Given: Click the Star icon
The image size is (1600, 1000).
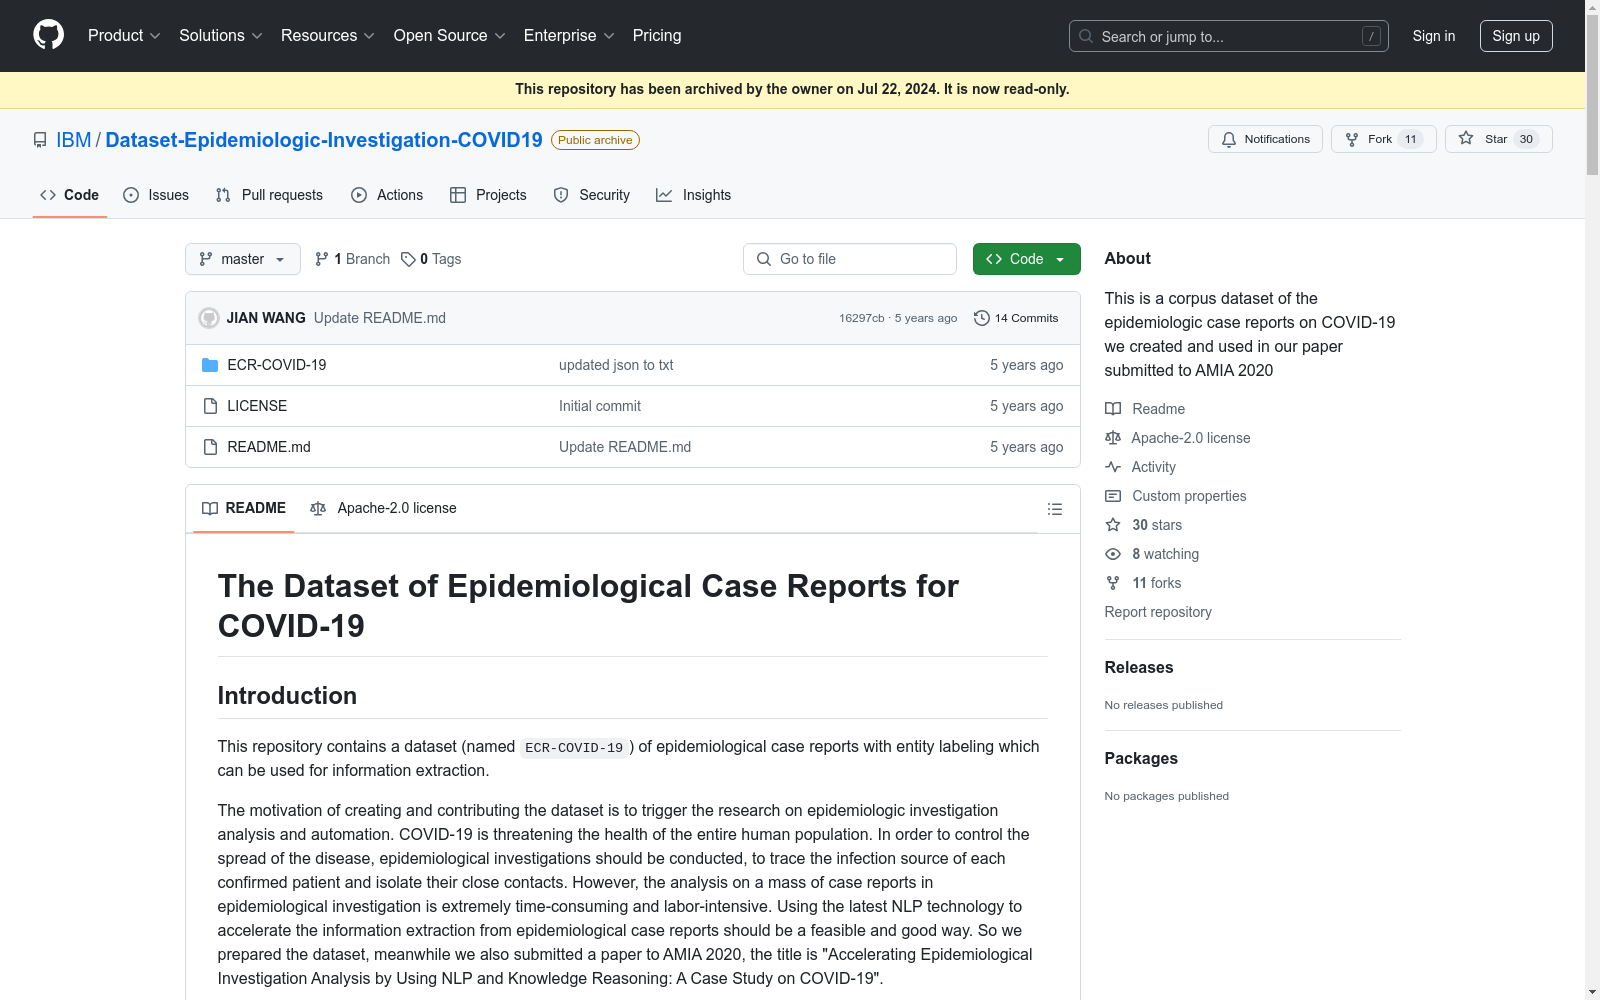Looking at the screenshot, I should 1466,138.
